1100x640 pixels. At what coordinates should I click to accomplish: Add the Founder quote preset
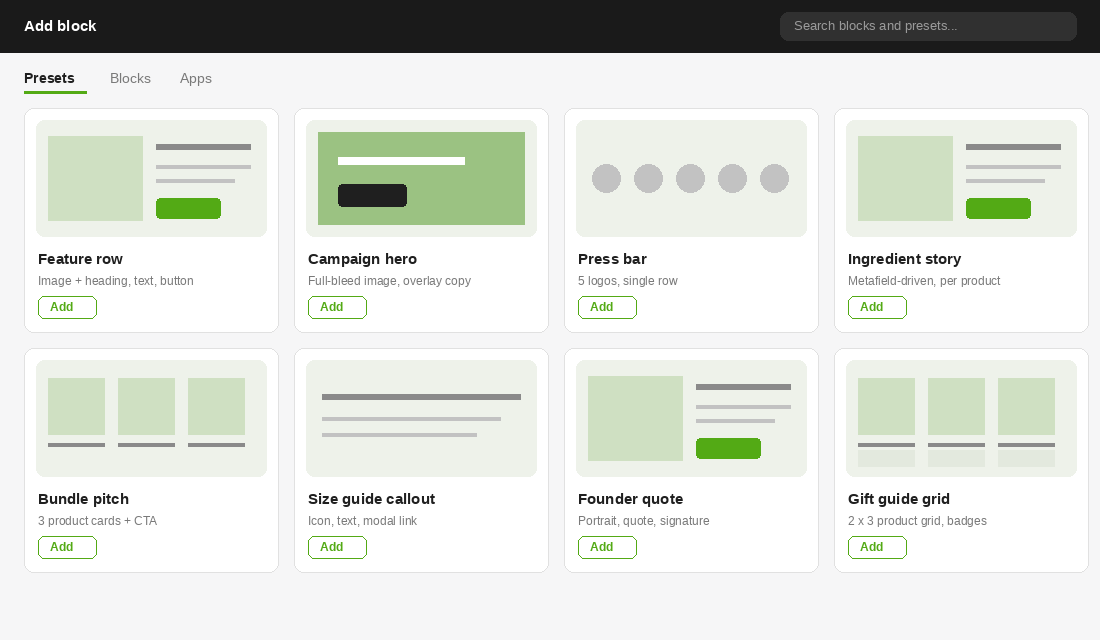tap(608, 547)
